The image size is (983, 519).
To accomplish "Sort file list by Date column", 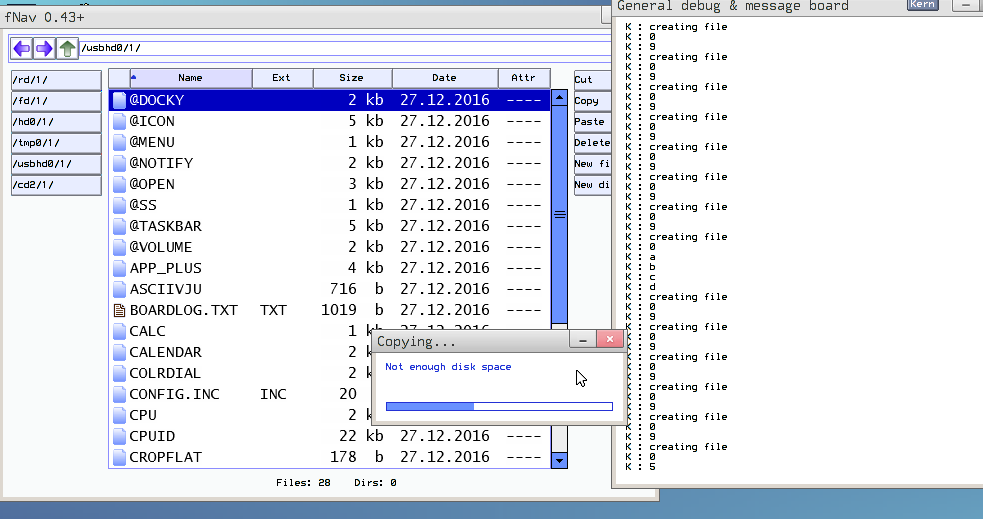I will point(444,78).
